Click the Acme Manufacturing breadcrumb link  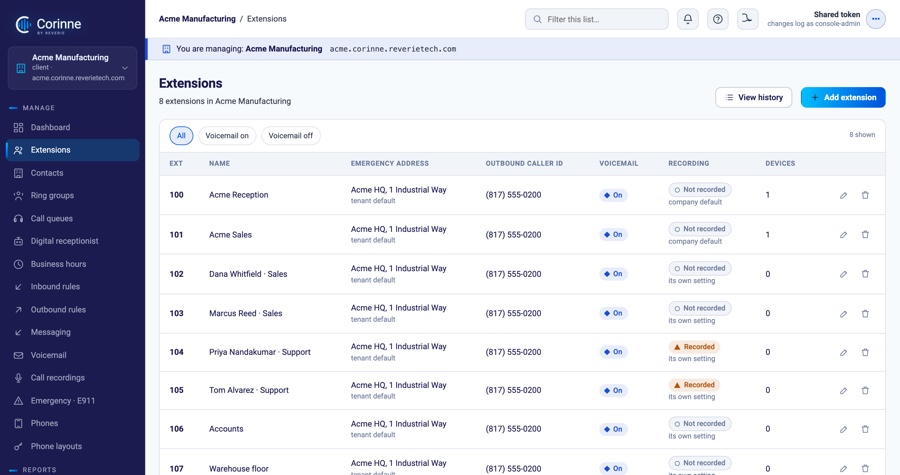coord(197,19)
